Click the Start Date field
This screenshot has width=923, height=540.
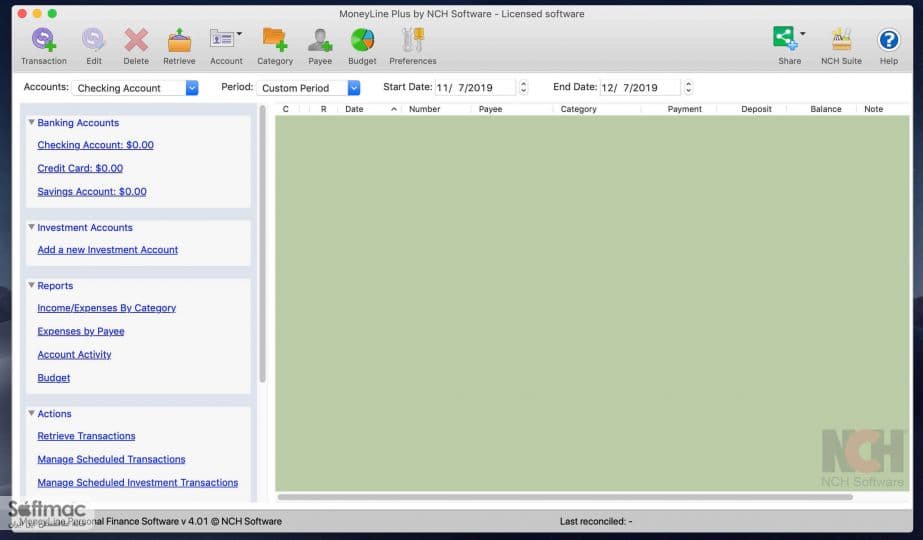pyautogui.click(x=474, y=88)
